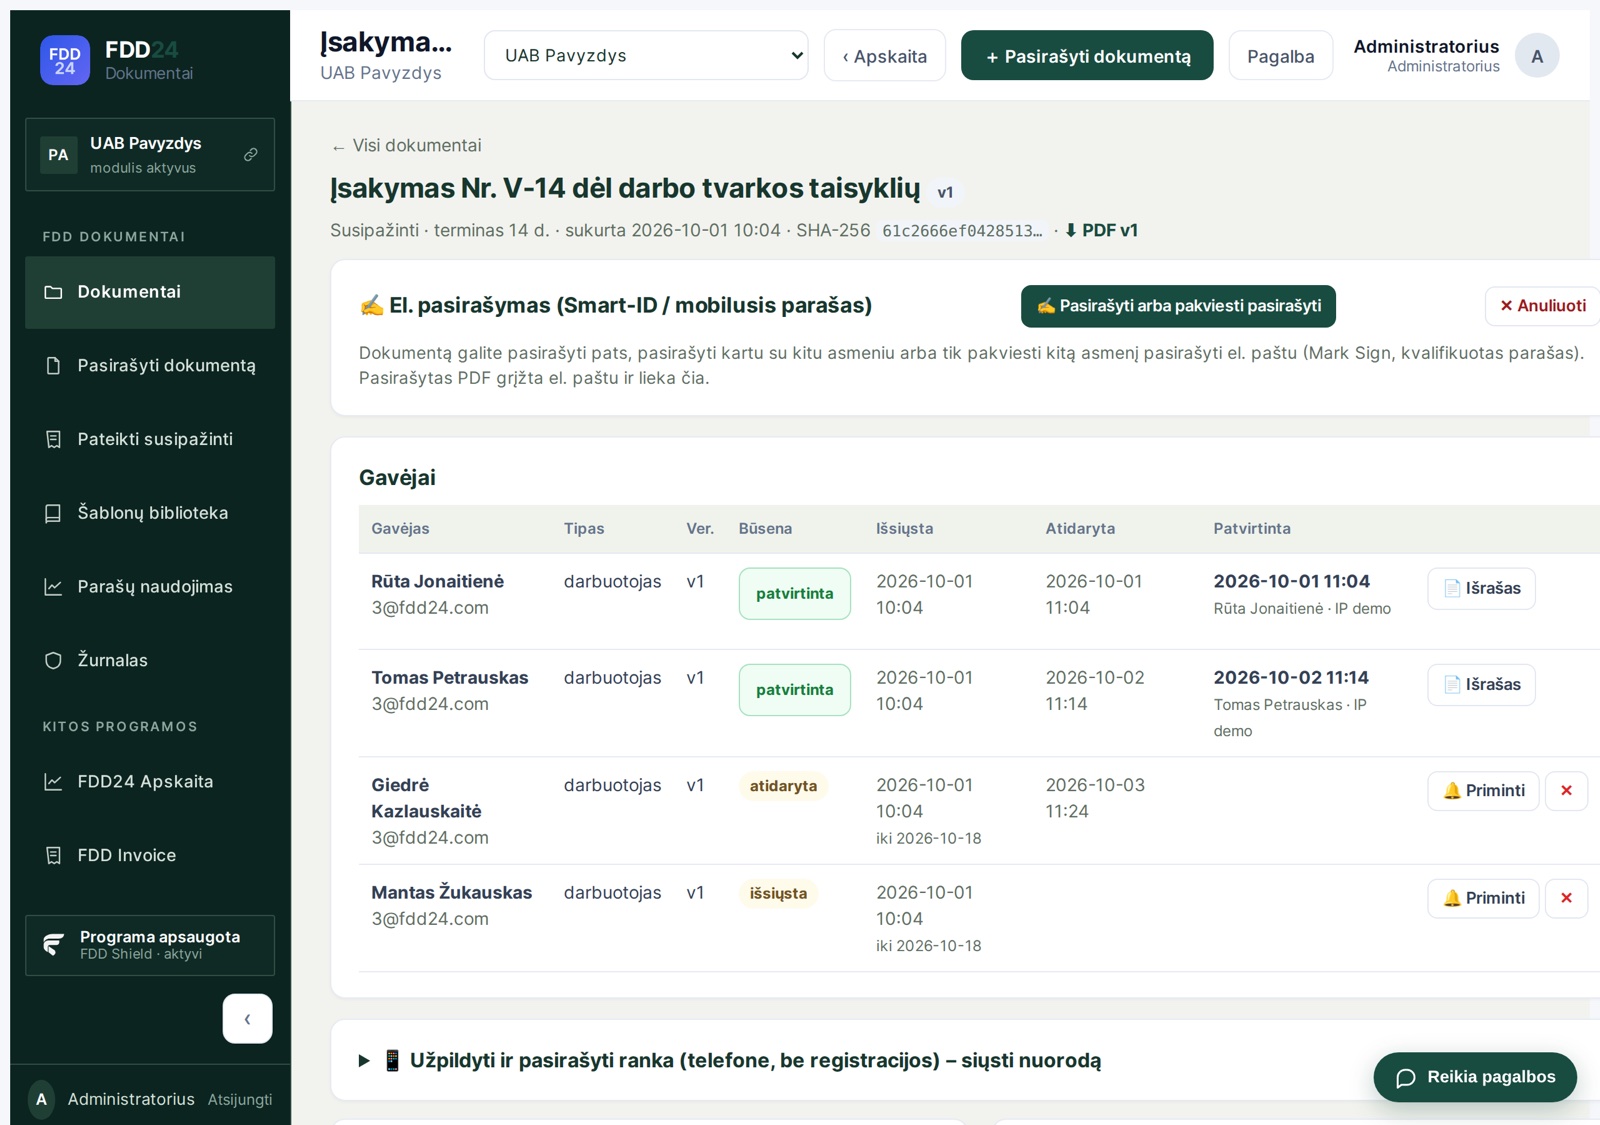Click the FDD Invoice receipt icon
Image resolution: width=1600 pixels, height=1125 pixels.
coord(53,855)
